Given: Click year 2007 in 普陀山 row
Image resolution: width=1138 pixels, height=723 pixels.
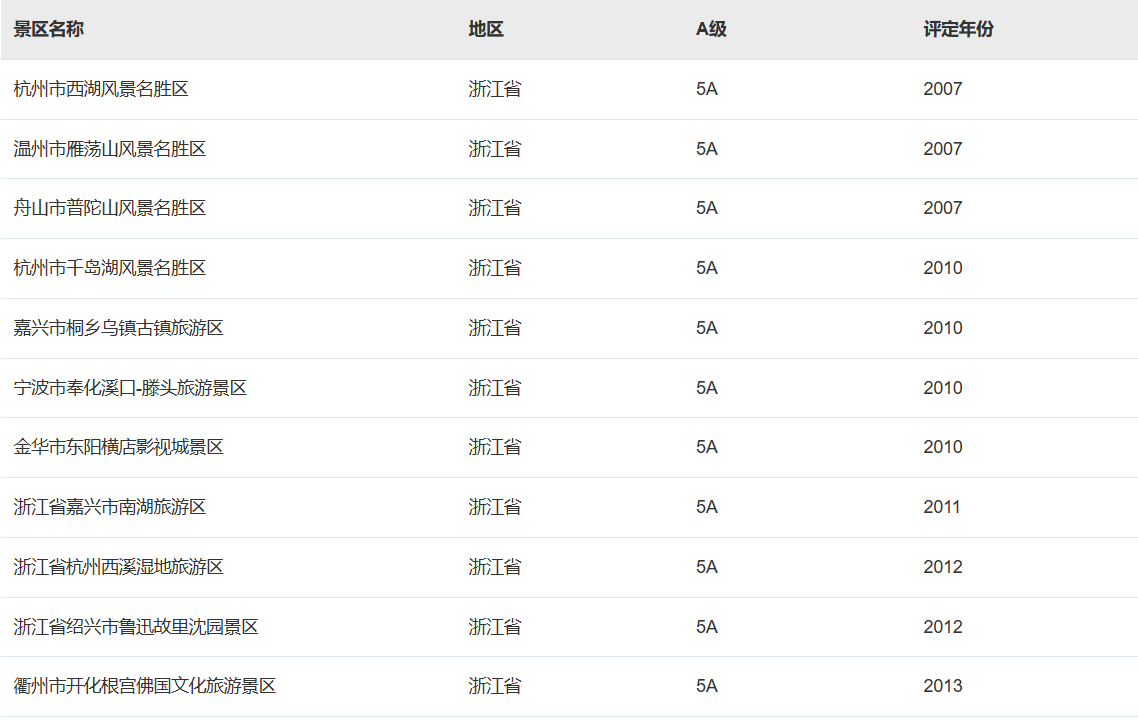Looking at the screenshot, I should click(943, 208).
